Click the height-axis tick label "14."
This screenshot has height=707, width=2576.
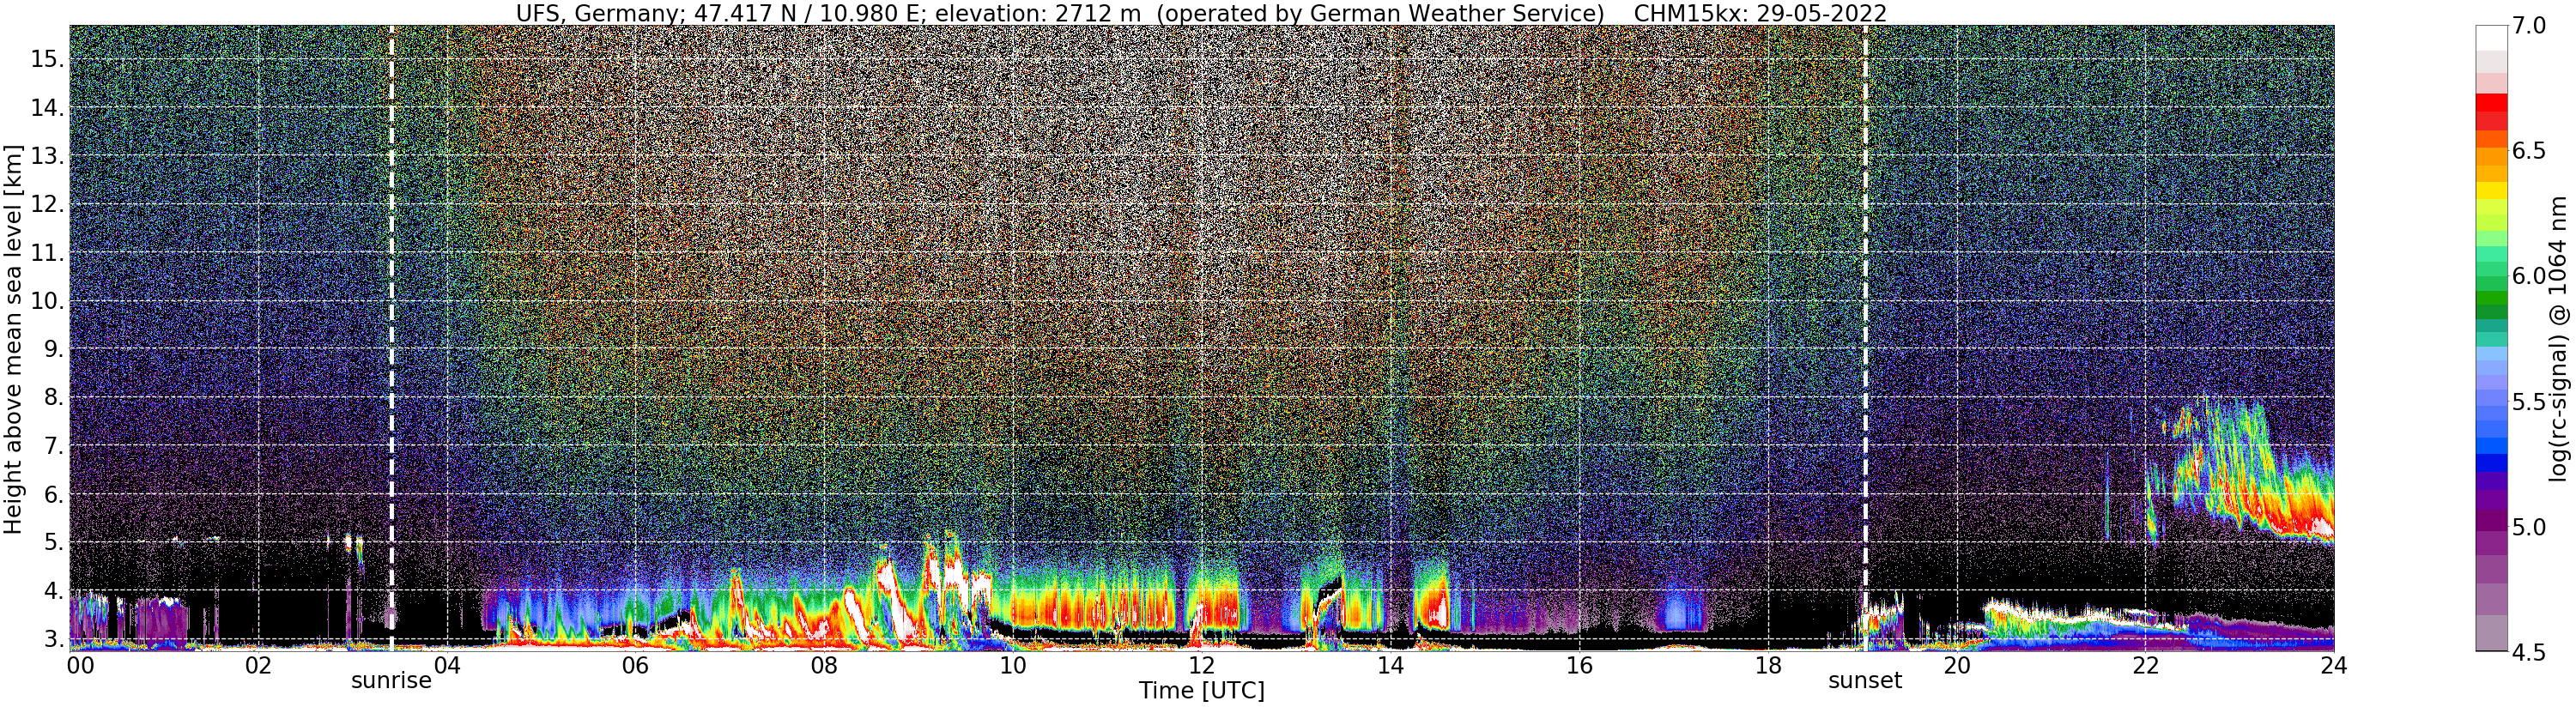coord(47,107)
